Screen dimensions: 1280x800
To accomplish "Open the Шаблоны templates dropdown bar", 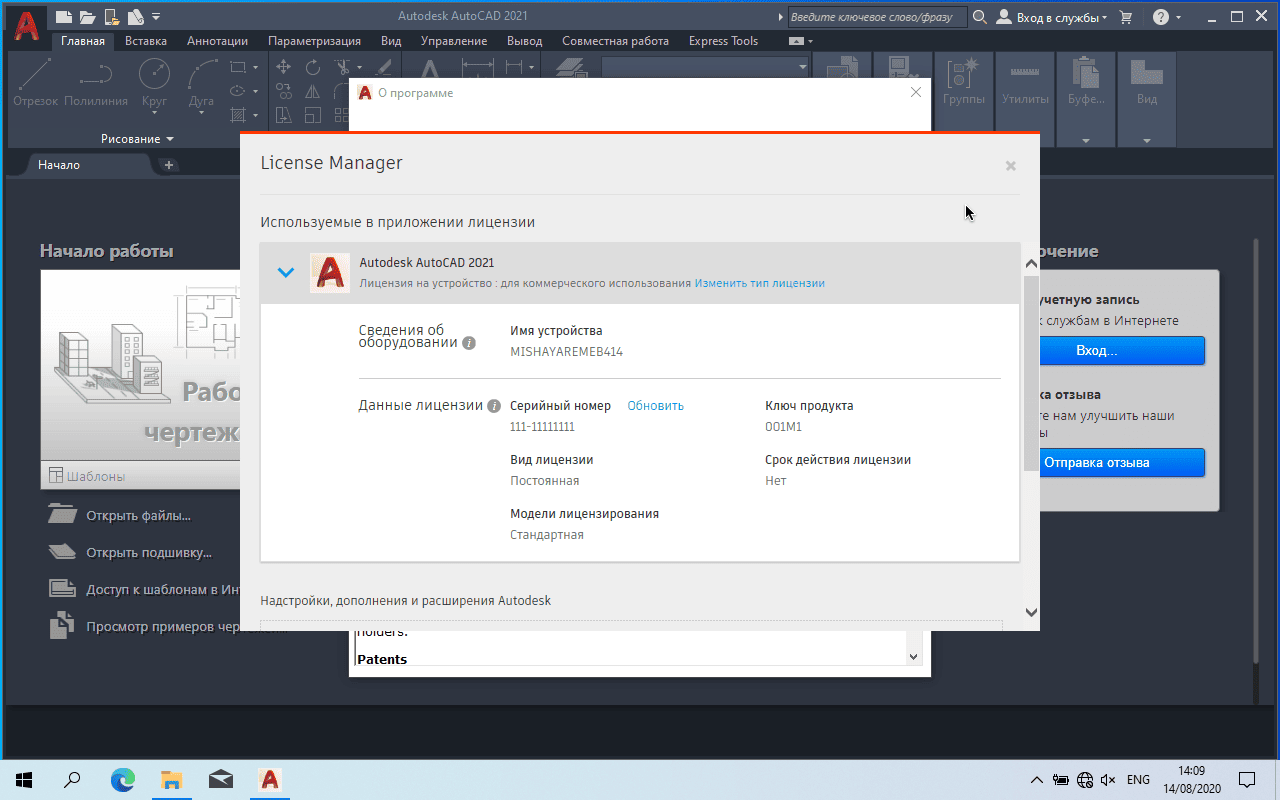I will [140, 476].
